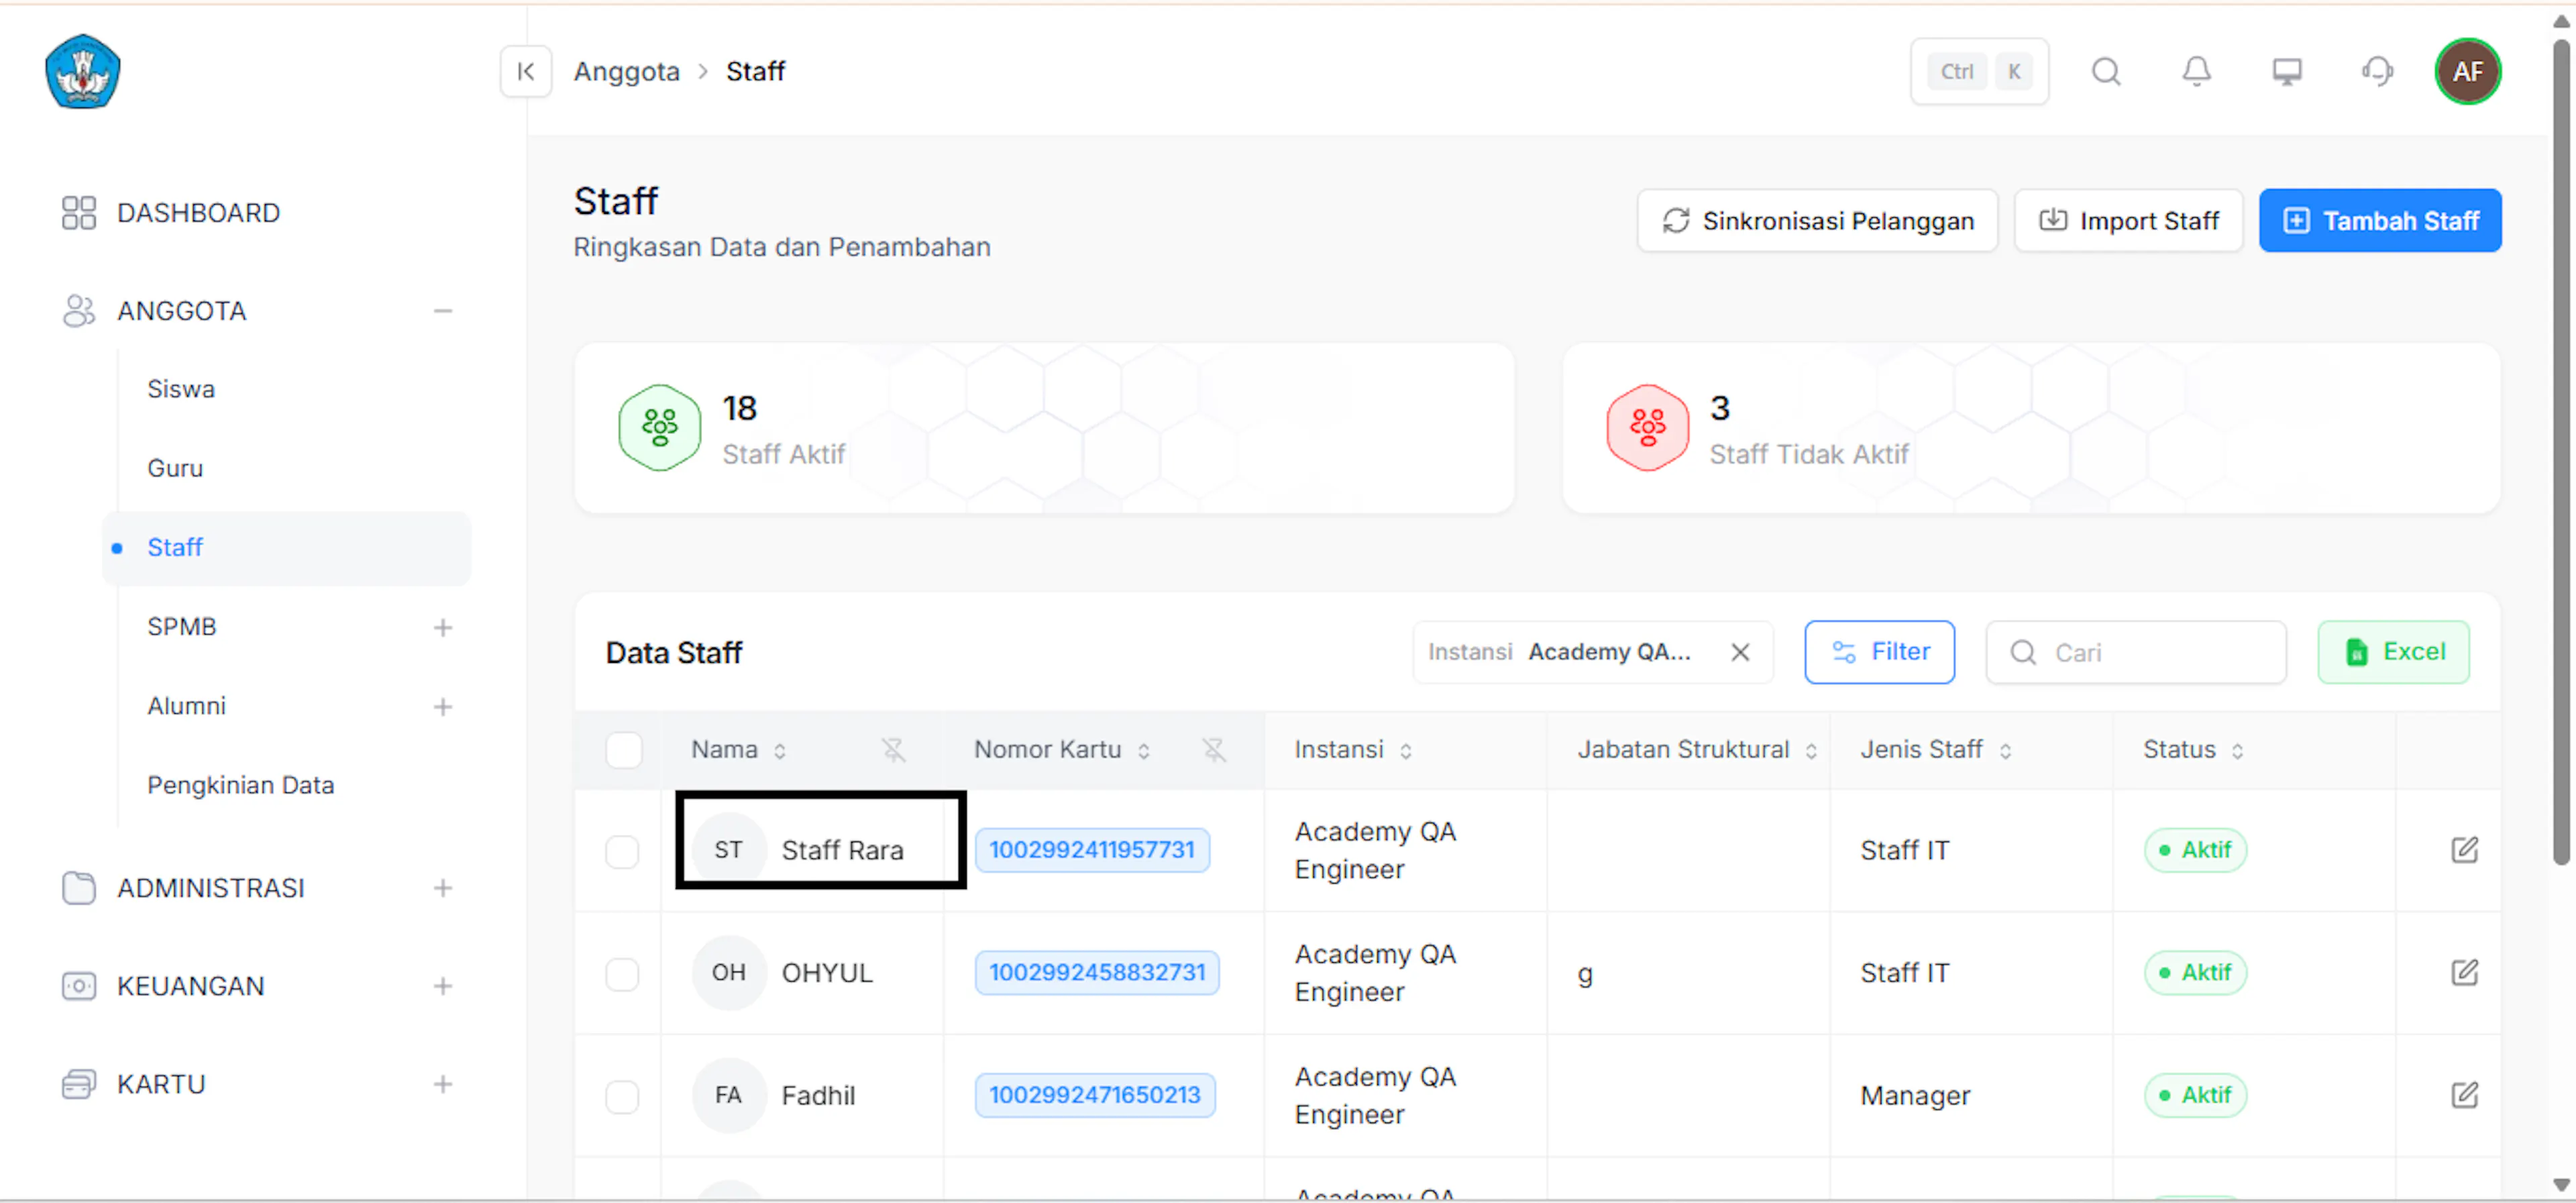Go to Anggota breadcrumb link
Viewport: 2576px width, 1203px height.
627,71
